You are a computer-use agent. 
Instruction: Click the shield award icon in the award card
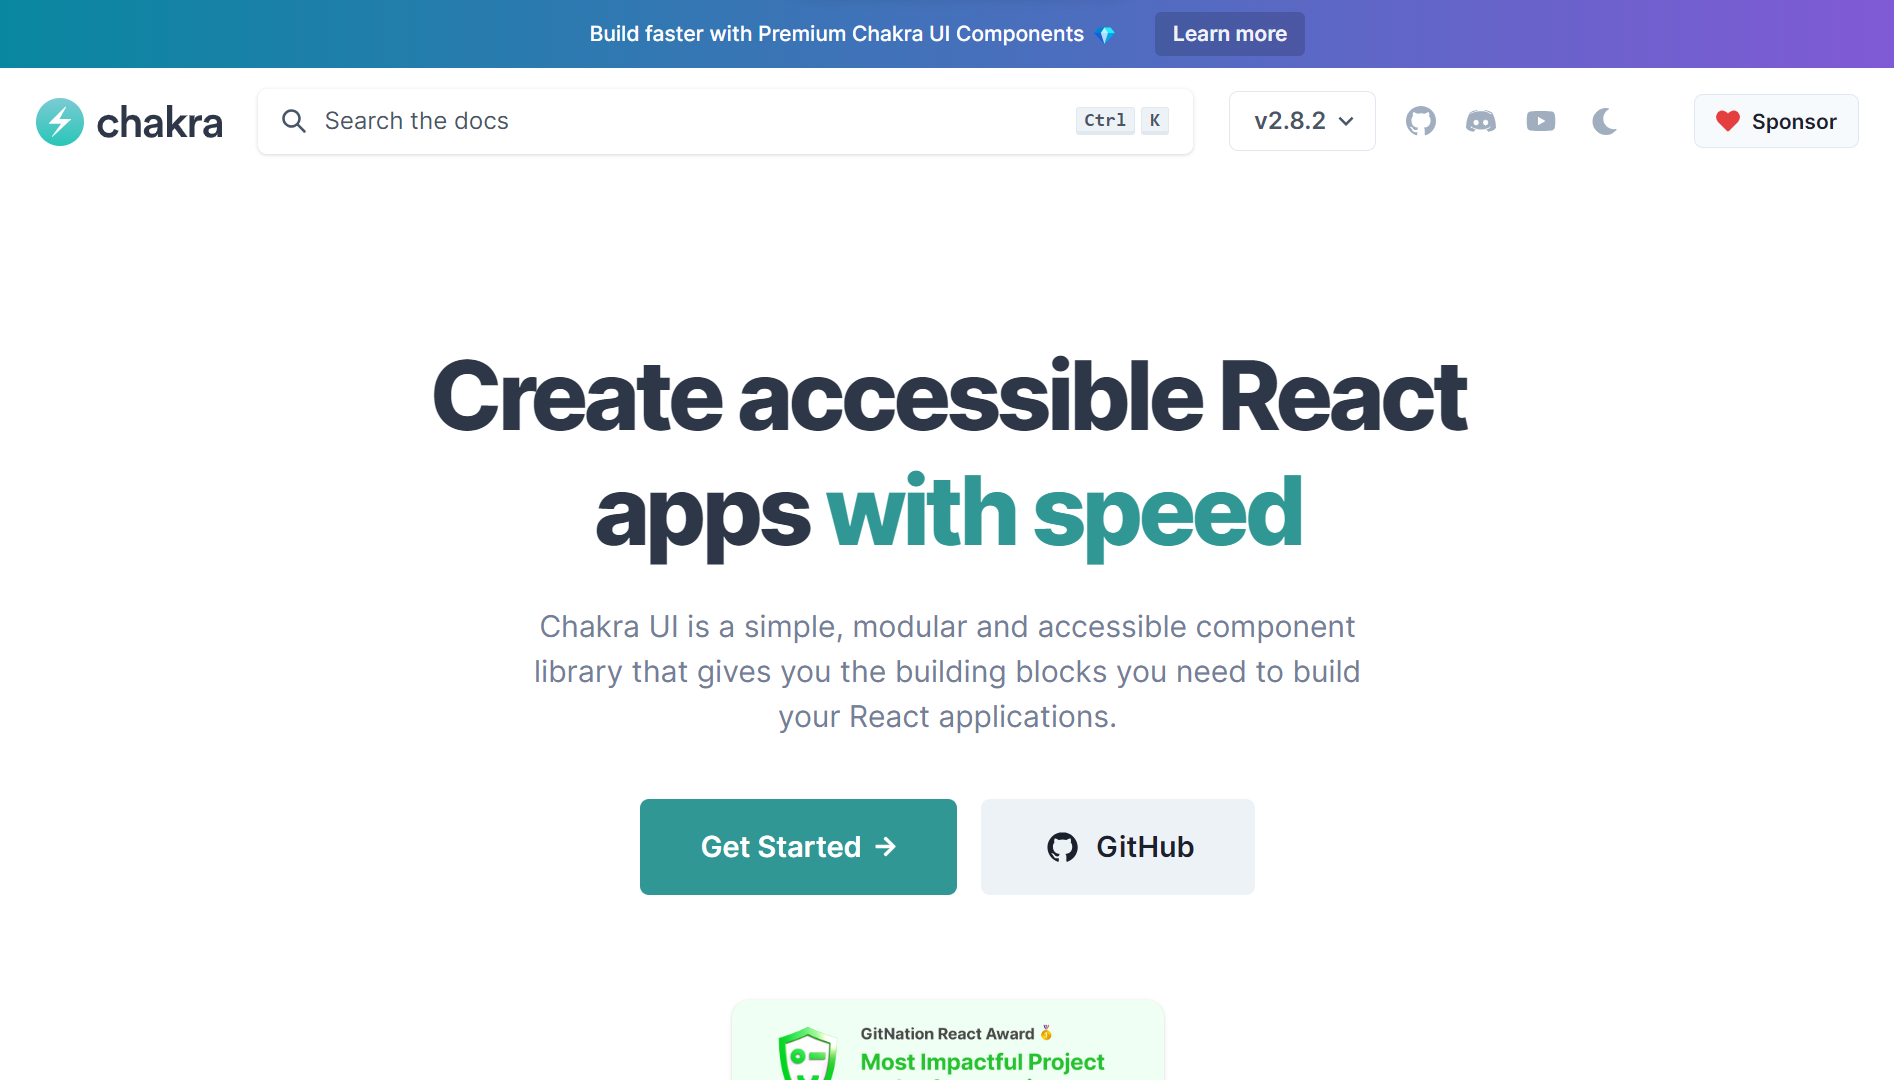807,1054
